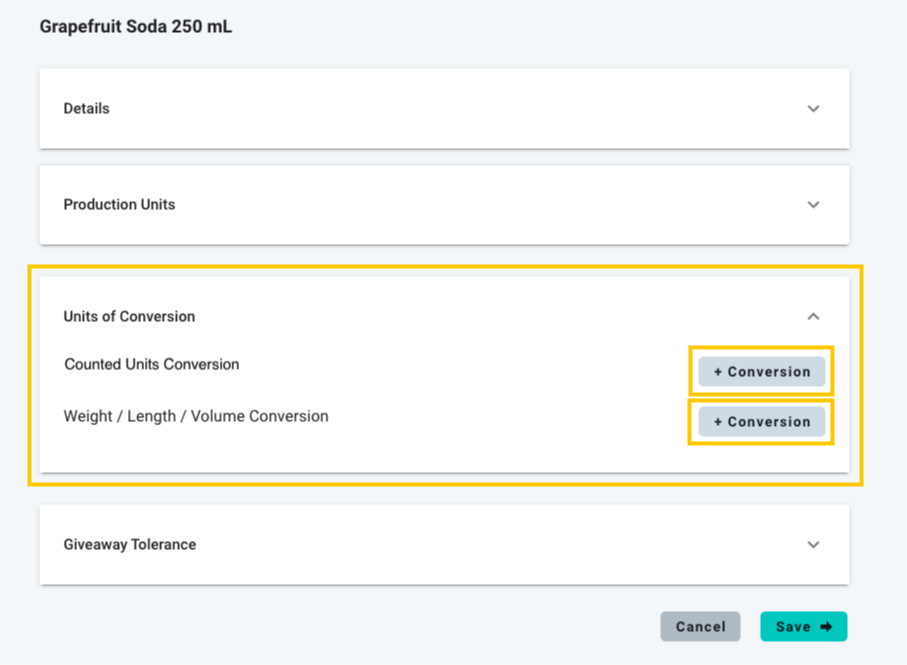Expand the Production Units chevron

click(x=813, y=204)
